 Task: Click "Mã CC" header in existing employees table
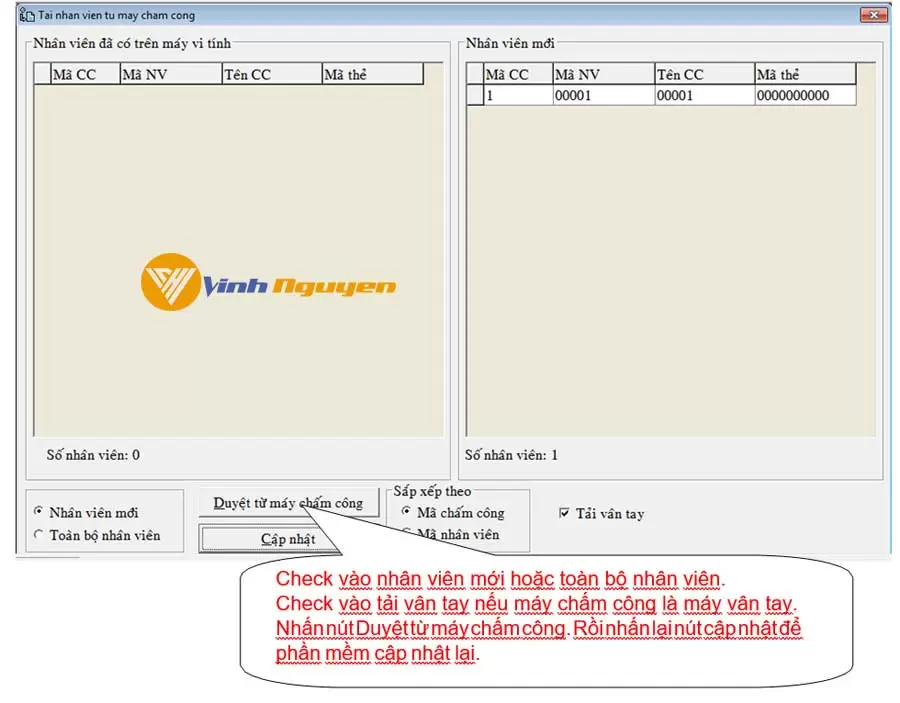coord(86,75)
